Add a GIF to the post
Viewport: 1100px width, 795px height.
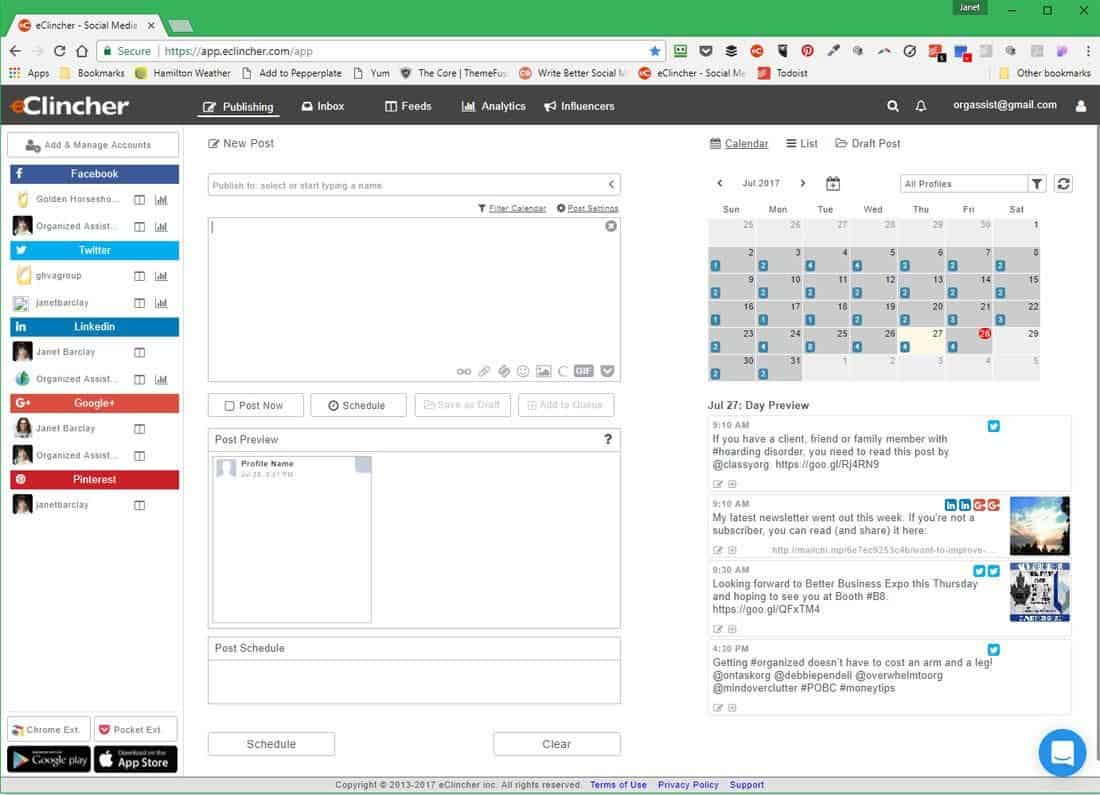click(x=584, y=371)
